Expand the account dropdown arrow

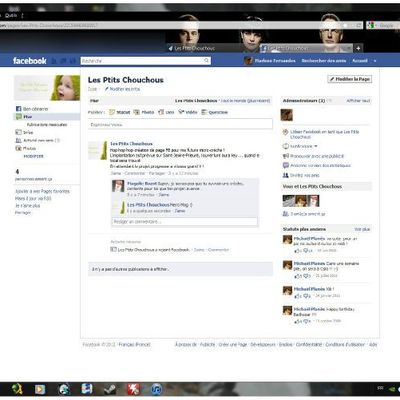(x=375, y=61)
